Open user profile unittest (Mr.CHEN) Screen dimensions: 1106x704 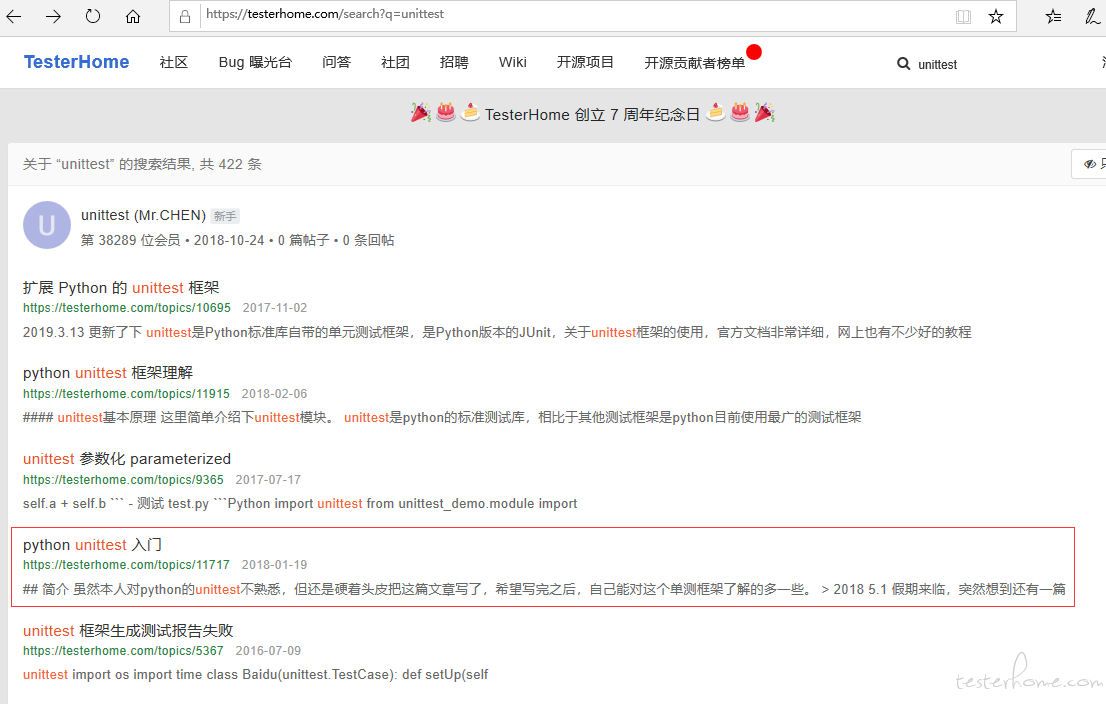[x=143, y=215]
